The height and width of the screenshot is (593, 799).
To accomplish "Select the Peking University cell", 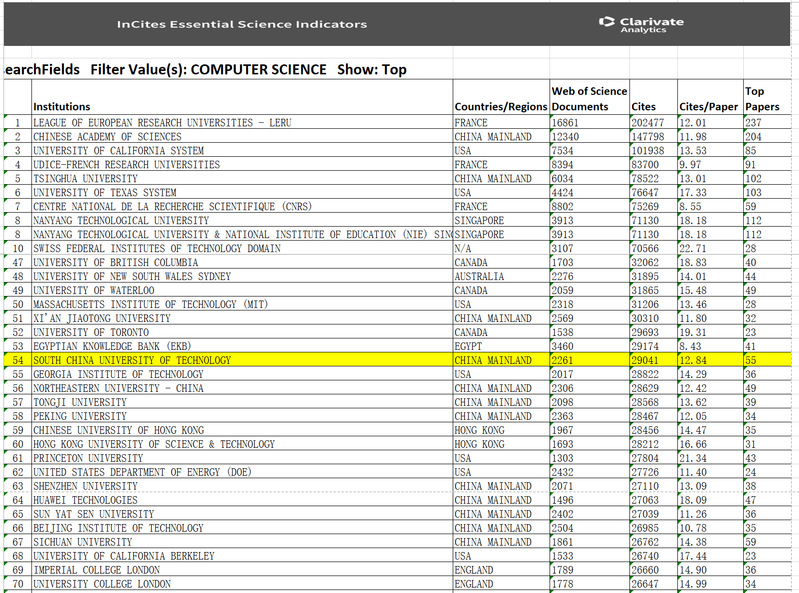I will pos(242,416).
